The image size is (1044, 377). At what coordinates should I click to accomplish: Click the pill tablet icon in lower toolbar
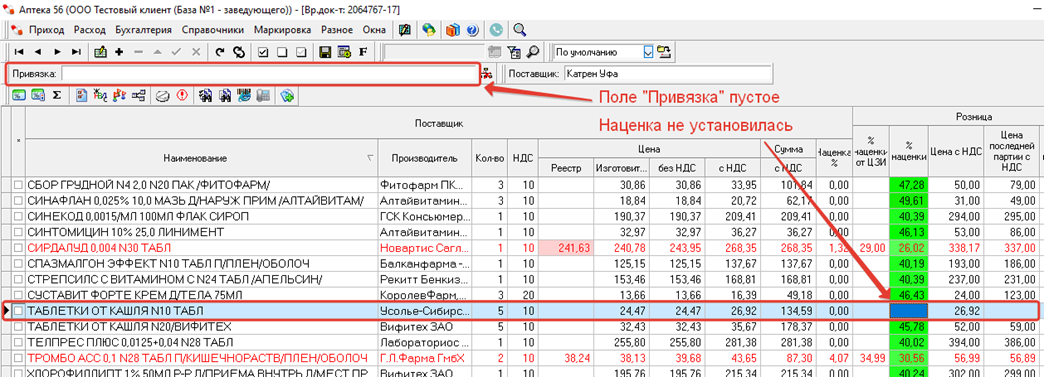pos(162,96)
